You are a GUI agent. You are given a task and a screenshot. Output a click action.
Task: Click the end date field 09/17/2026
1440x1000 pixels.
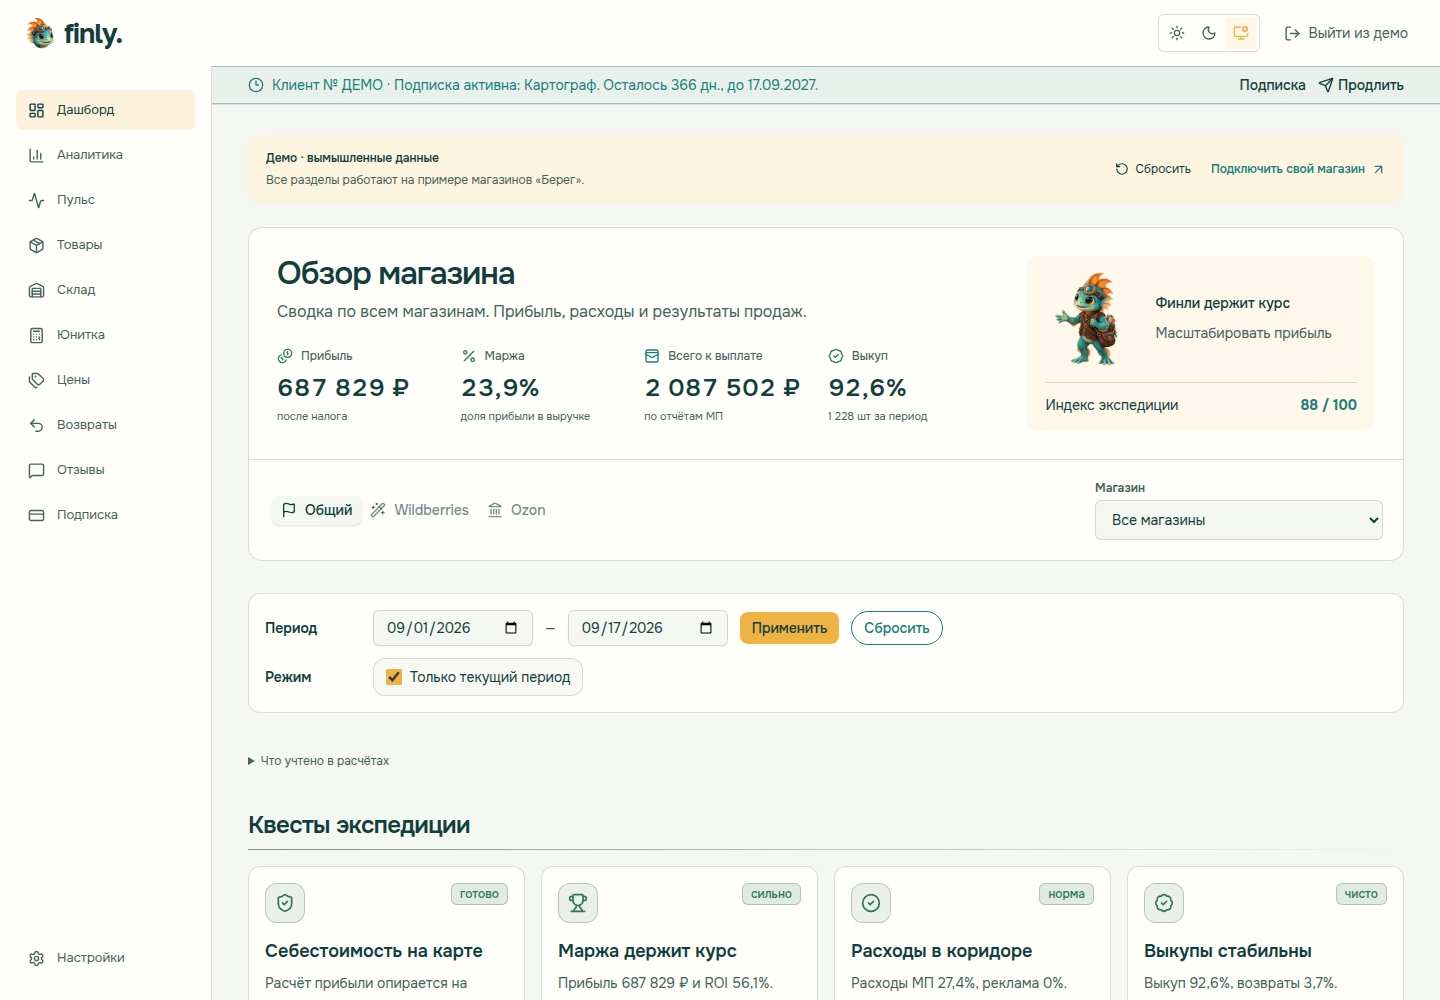(x=648, y=628)
